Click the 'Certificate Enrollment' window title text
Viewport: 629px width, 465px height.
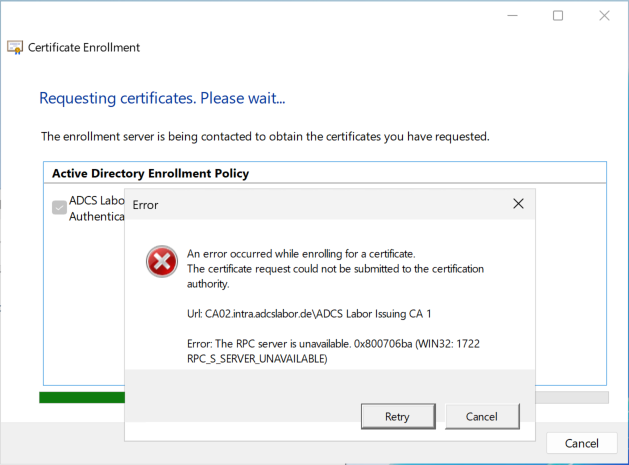tap(84, 47)
